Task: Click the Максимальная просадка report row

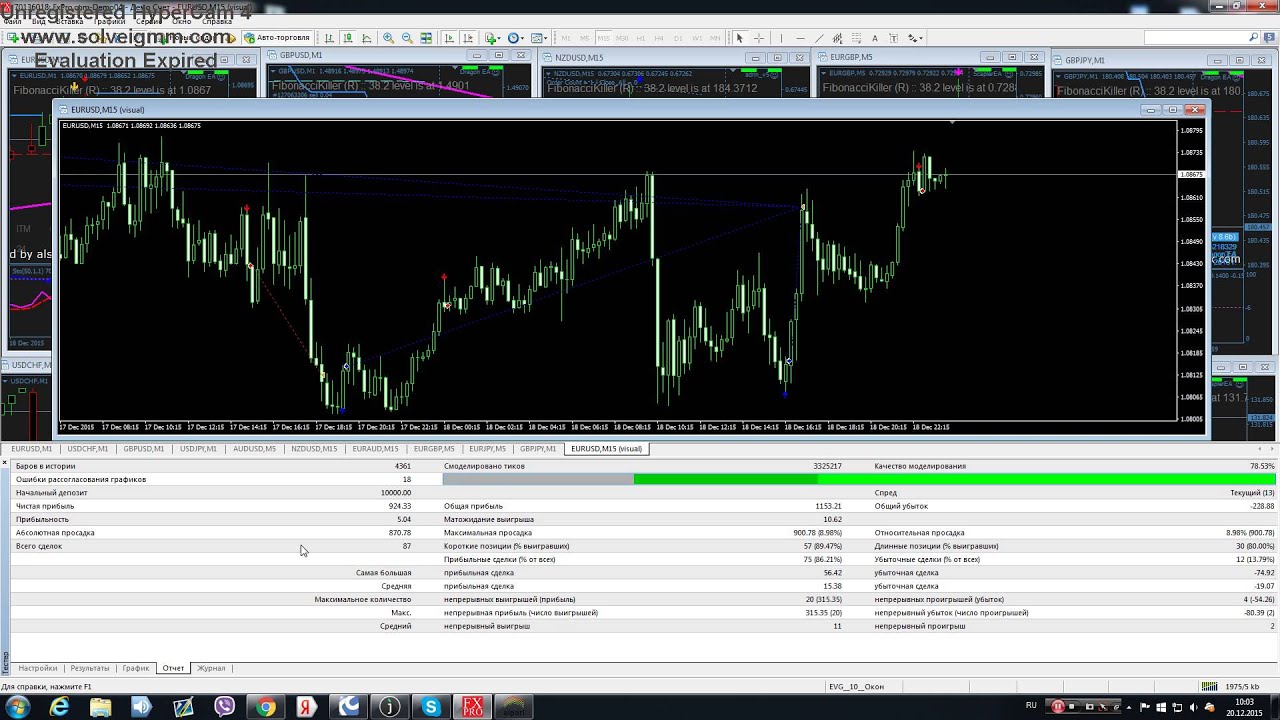Action: (x=644, y=533)
